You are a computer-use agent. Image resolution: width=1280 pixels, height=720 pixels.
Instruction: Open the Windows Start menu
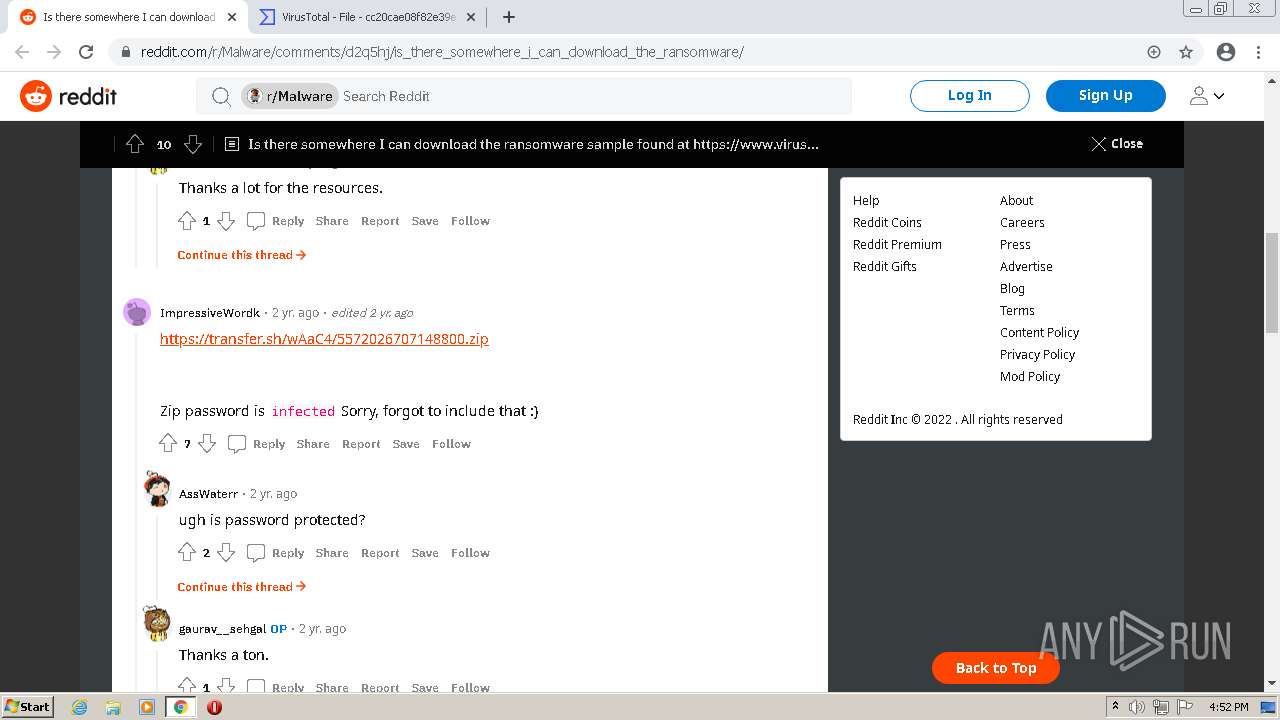pyautogui.click(x=28, y=707)
